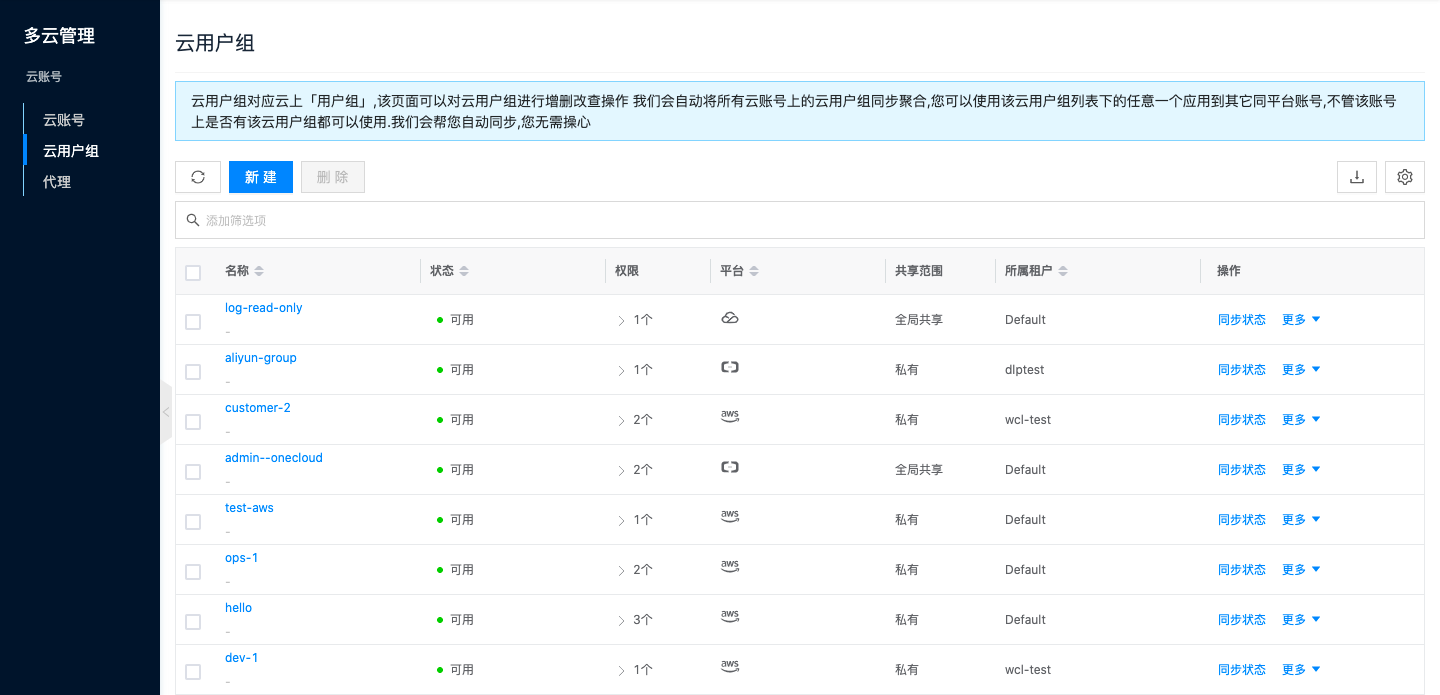Expand permissions 3个 in hello row

pos(635,620)
